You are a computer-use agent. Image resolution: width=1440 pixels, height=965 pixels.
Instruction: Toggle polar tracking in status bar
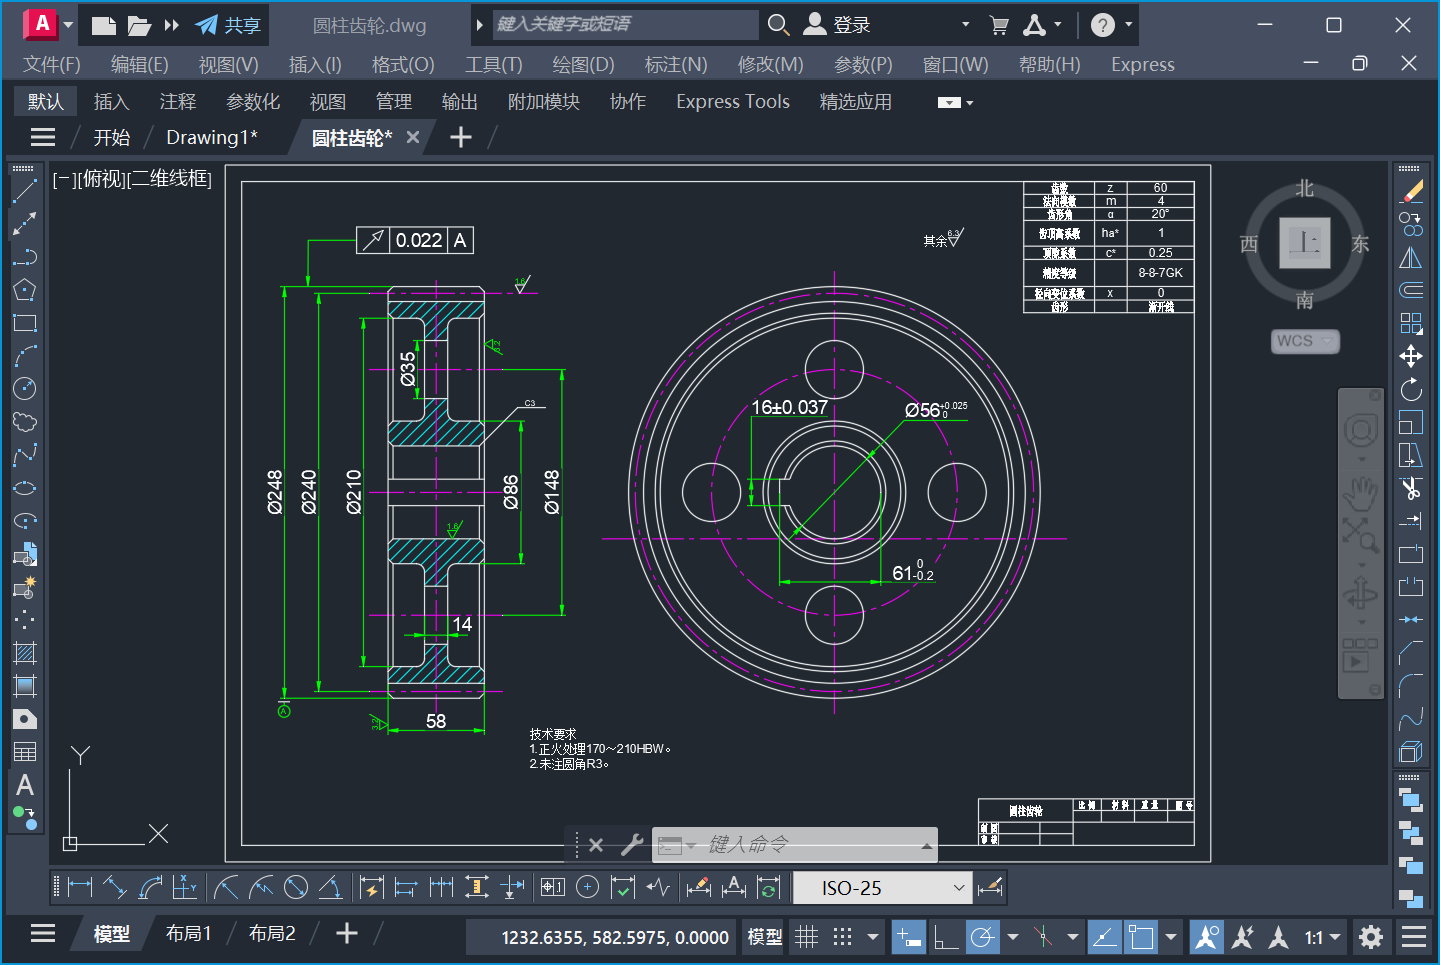coord(983,937)
